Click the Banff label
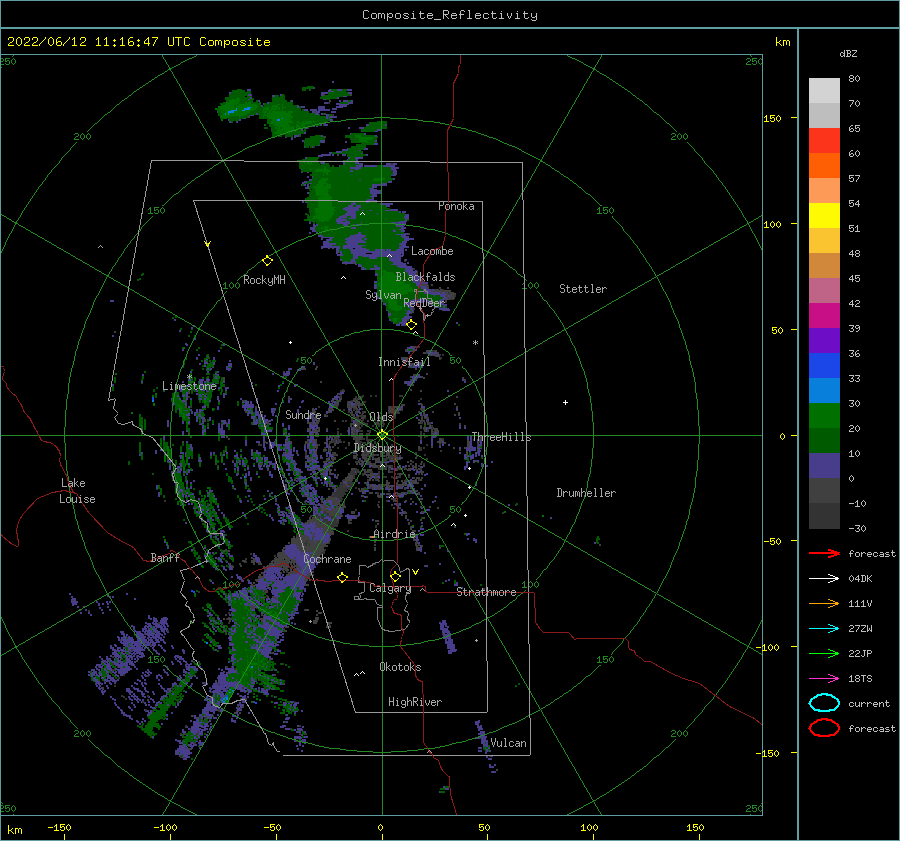The width and height of the screenshot is (900, 841). coord(165,557)
